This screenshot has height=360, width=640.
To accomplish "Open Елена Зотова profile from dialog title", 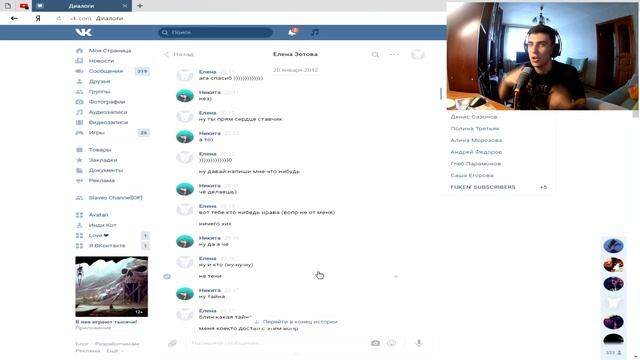I will (x=295, y=54).
